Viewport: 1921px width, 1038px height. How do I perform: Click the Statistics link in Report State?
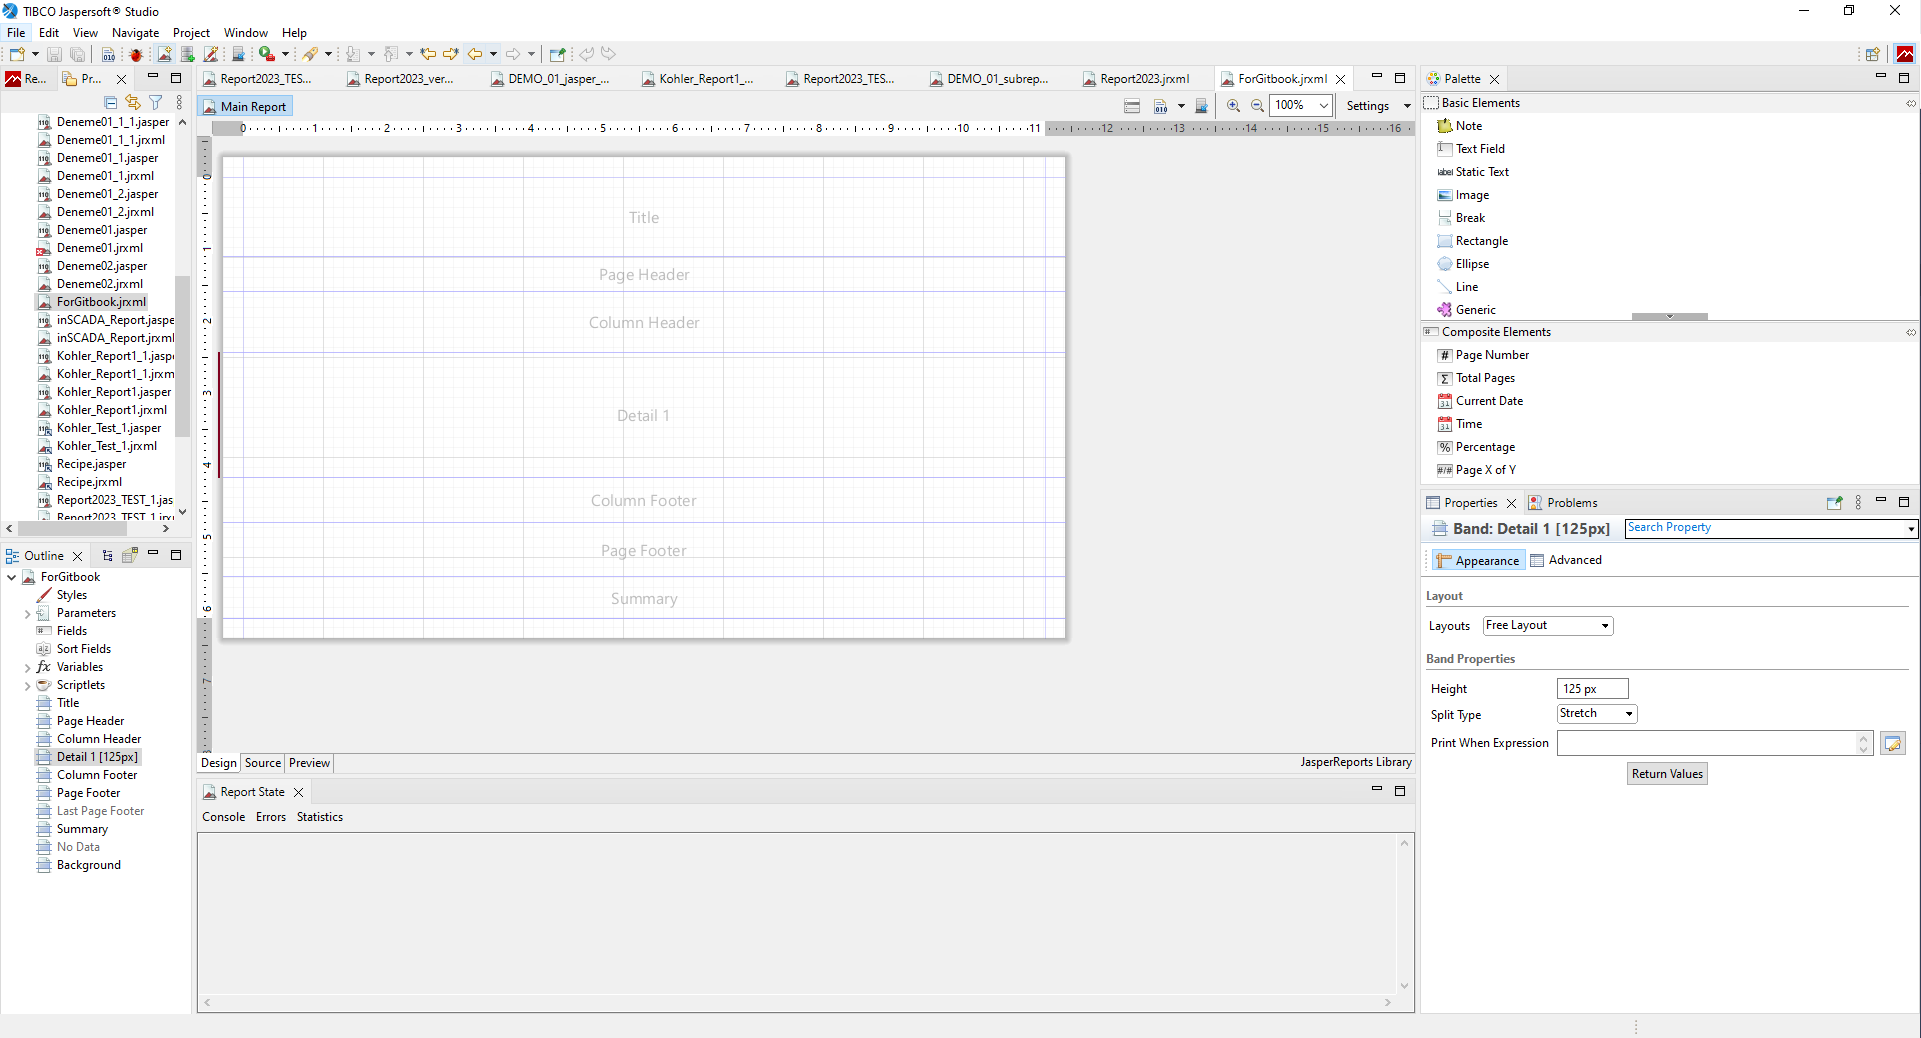320,818
